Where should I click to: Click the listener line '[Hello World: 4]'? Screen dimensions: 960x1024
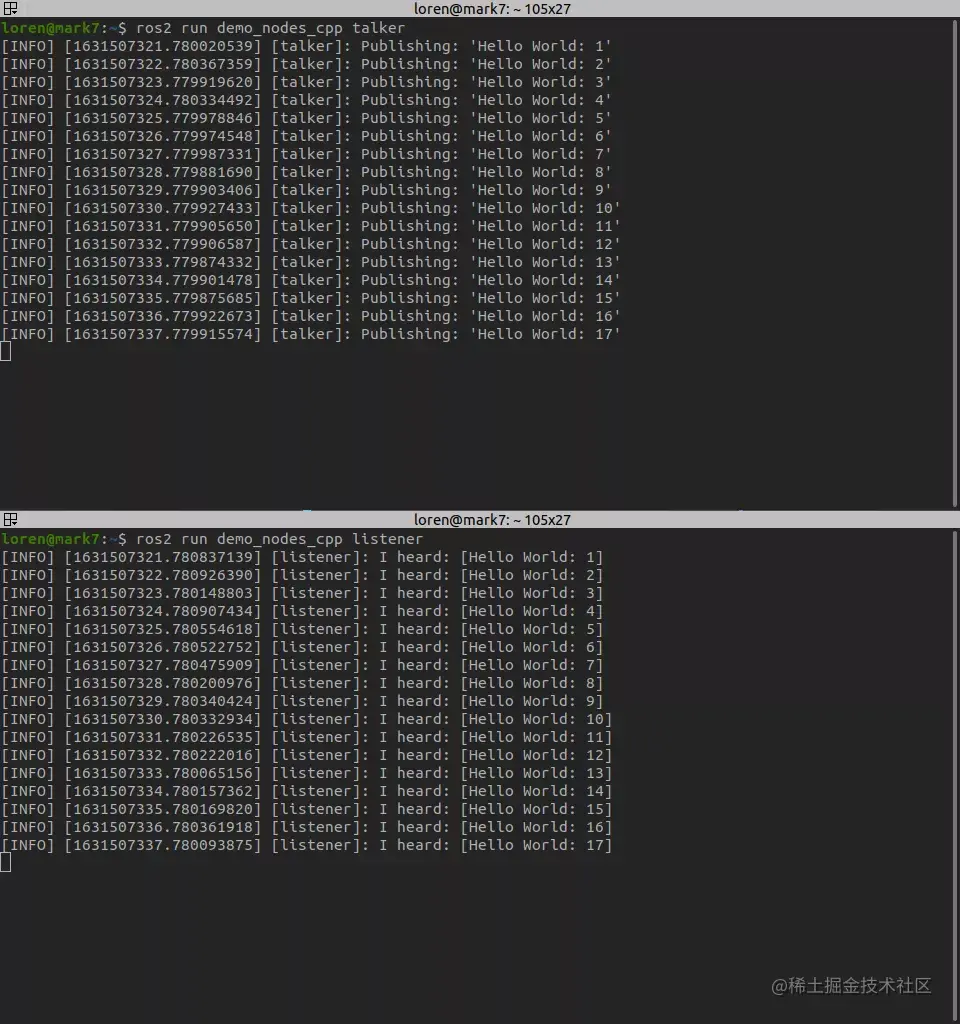(x=302, y=611)
